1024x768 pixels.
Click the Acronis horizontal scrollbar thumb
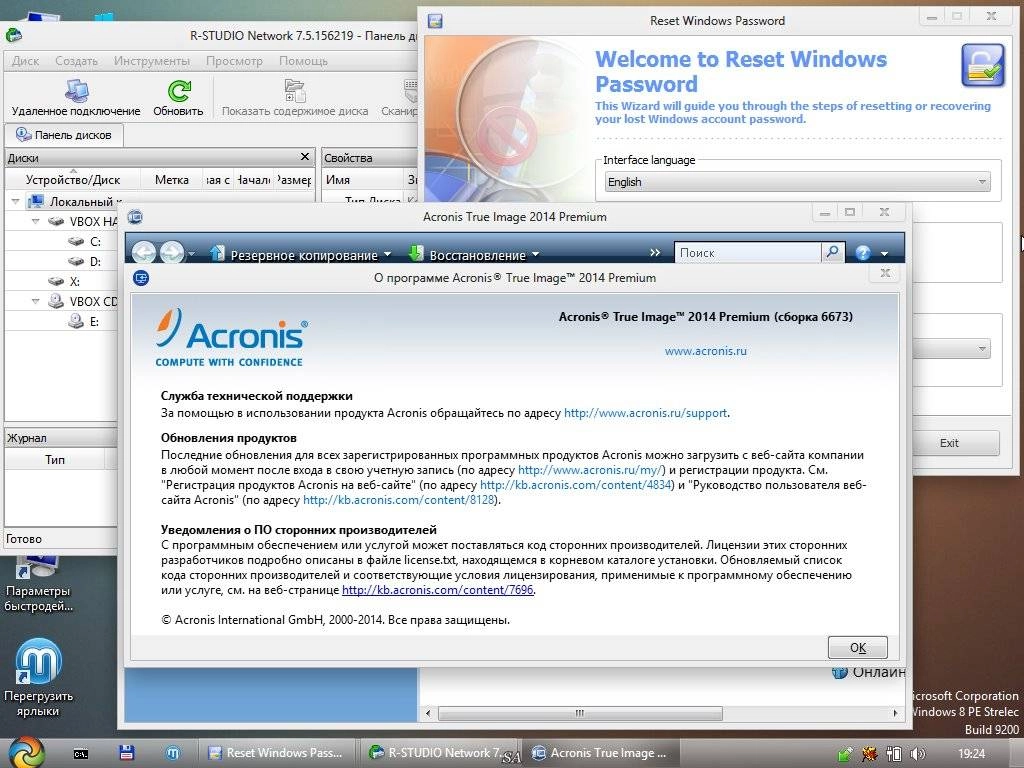(580, 713)
